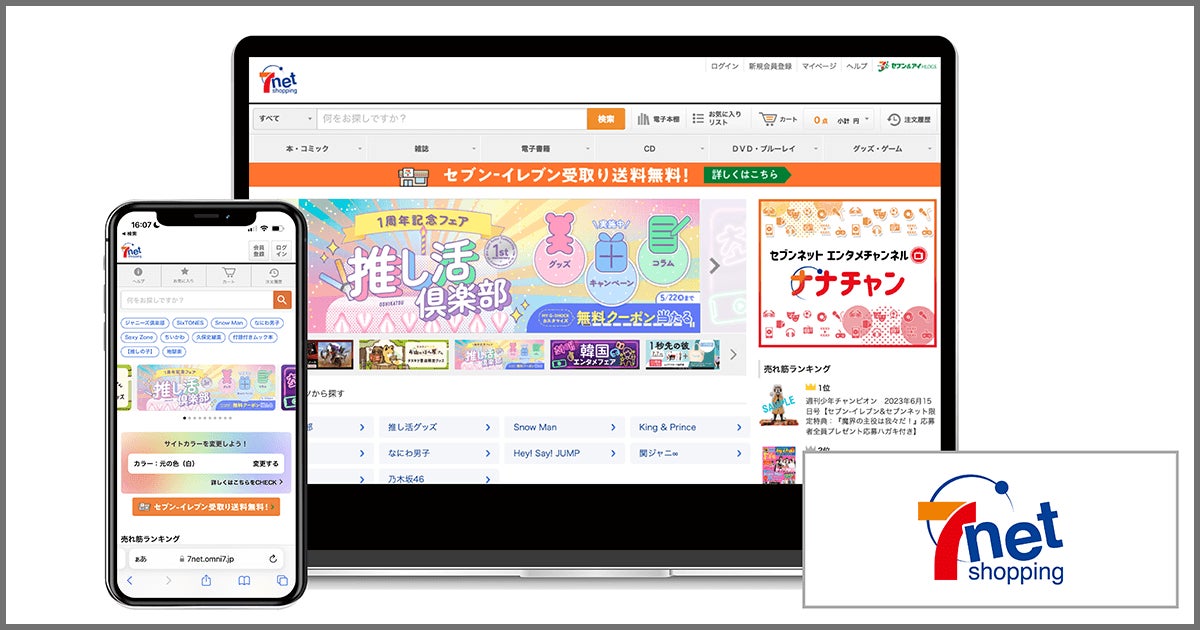The width and height of the screenshot is (1200, 630).
Task: Tap the SixTONES tag on the phone
Action: [x=189, y=323]
